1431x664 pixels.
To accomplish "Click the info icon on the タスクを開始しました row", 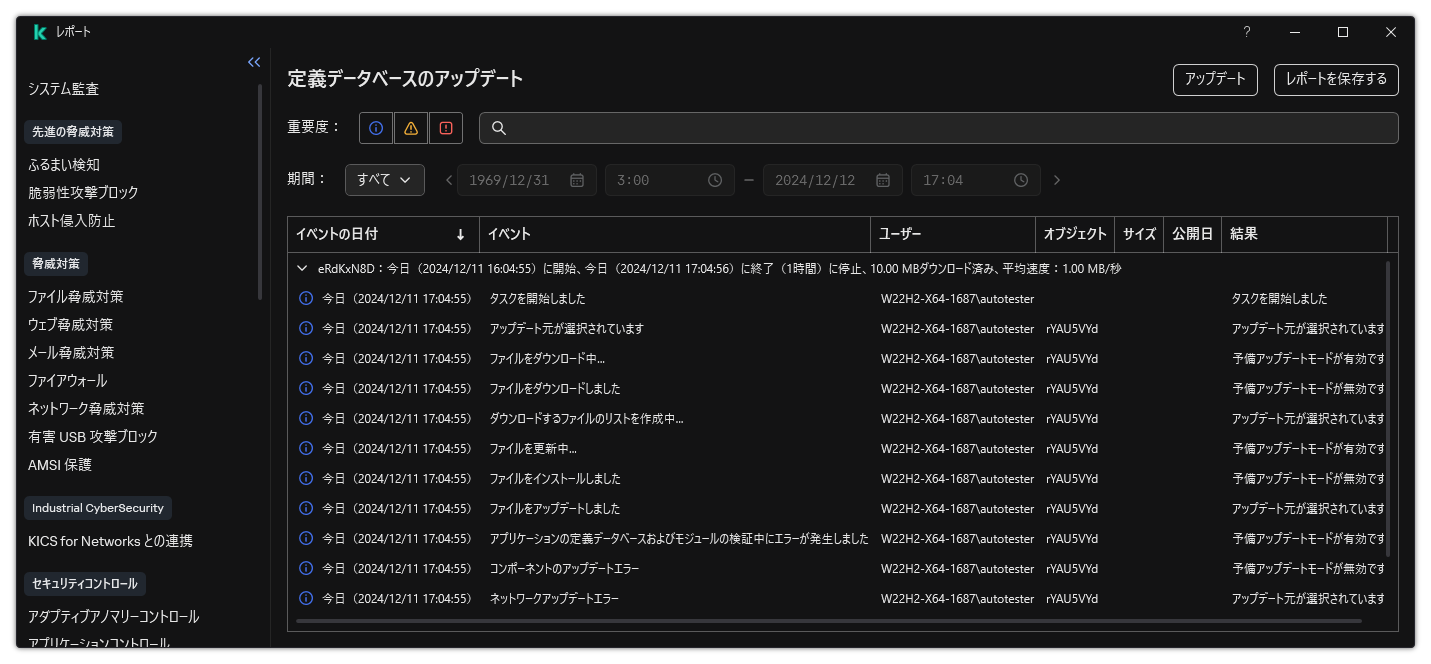I will click(306, 298).
